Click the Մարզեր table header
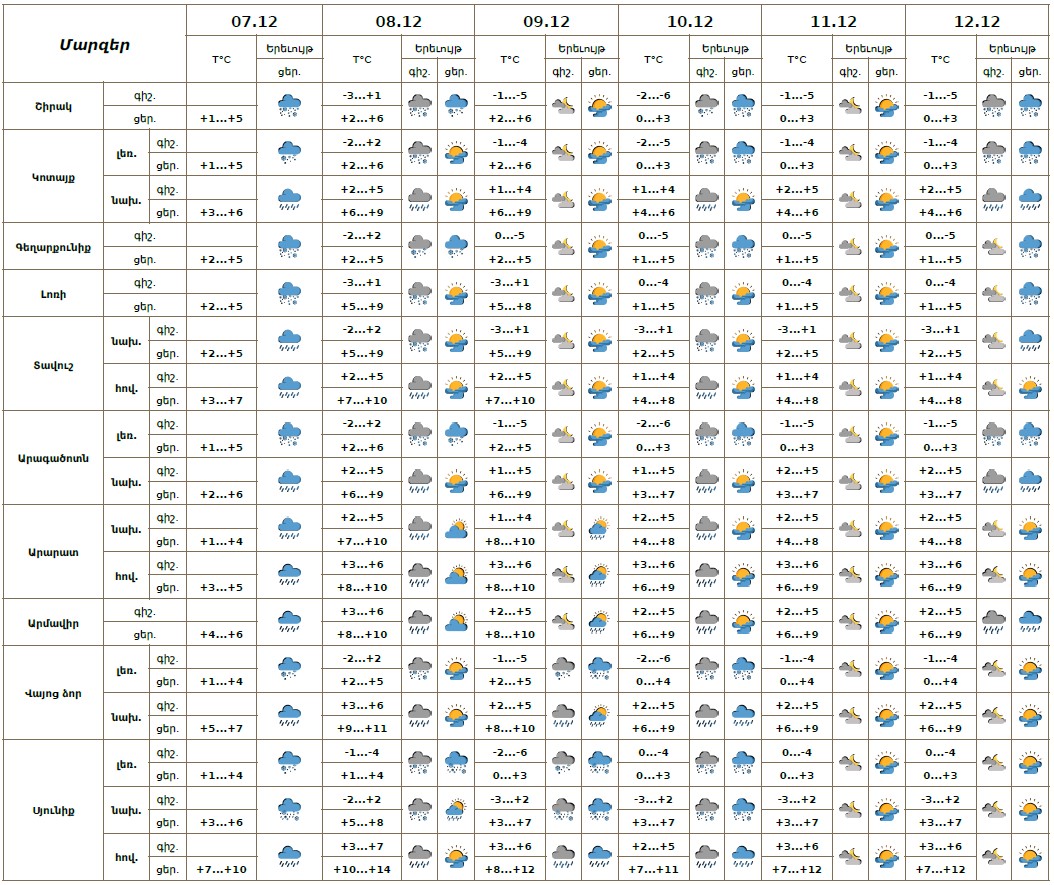Screen dimensions: 1054x885 point(94,44)
